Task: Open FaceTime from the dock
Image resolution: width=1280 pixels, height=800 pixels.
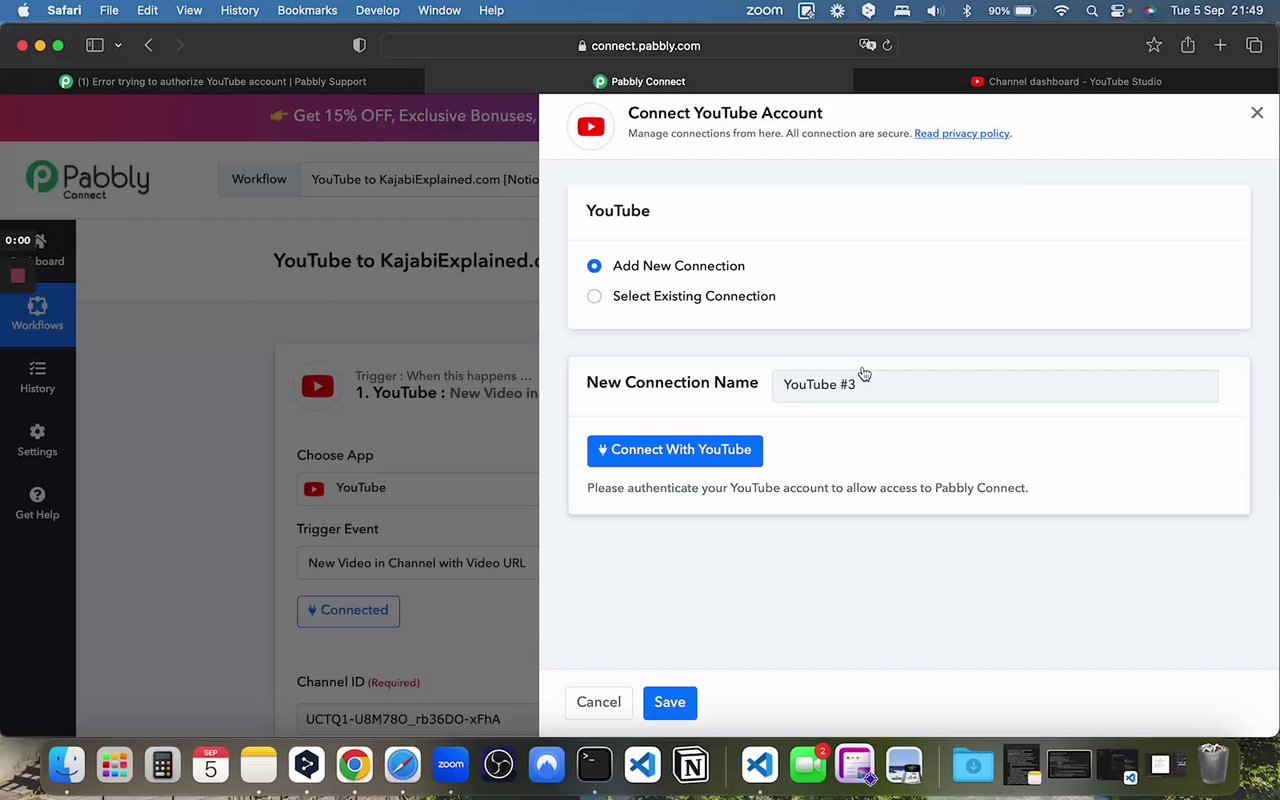Action: [808, 766]
